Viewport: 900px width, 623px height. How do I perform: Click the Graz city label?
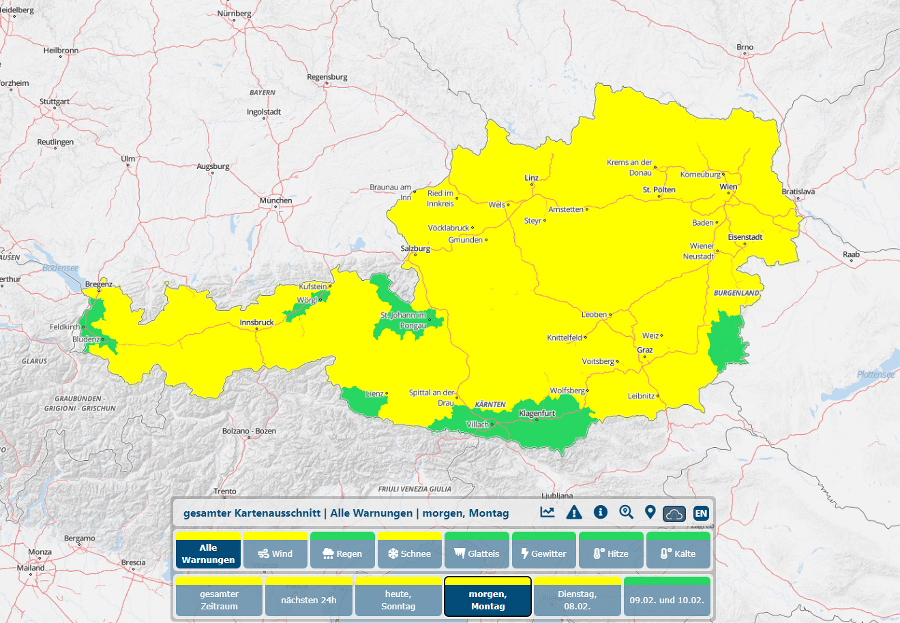coord(645,350)
